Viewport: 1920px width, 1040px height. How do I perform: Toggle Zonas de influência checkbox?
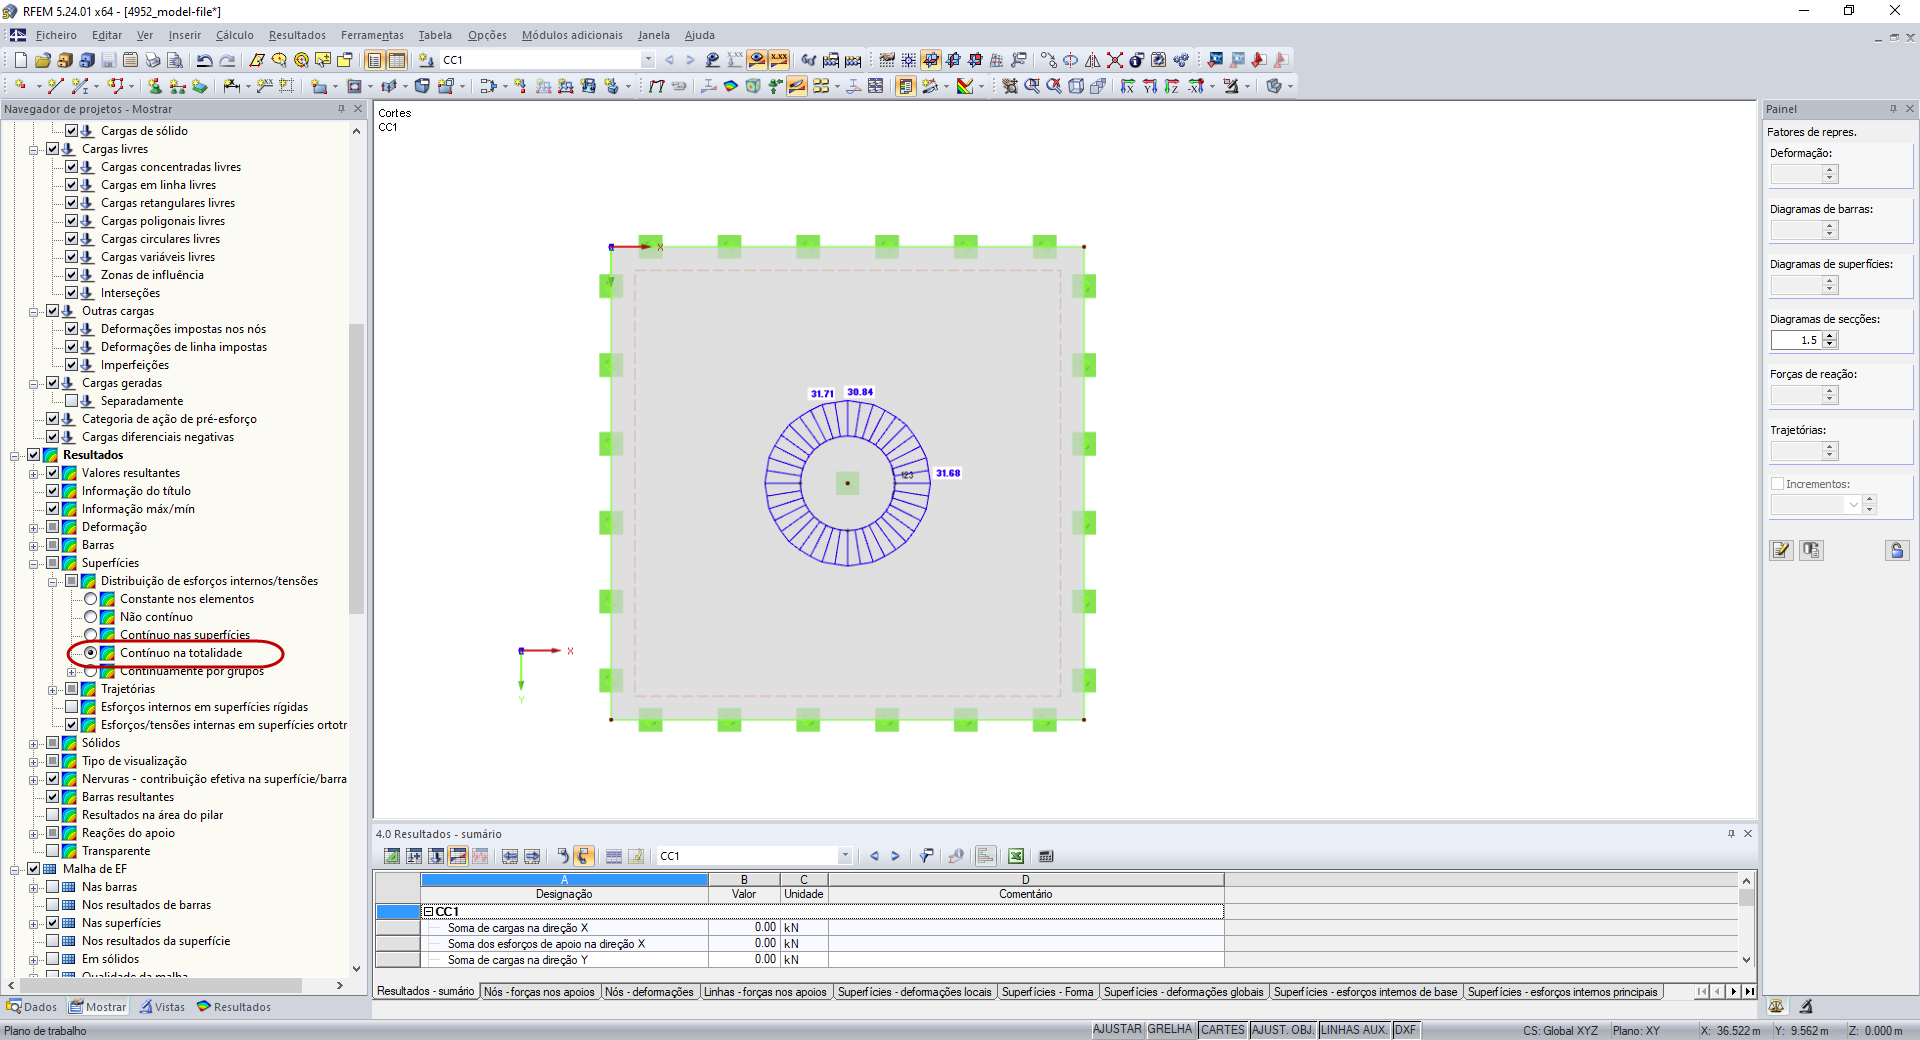71,275
